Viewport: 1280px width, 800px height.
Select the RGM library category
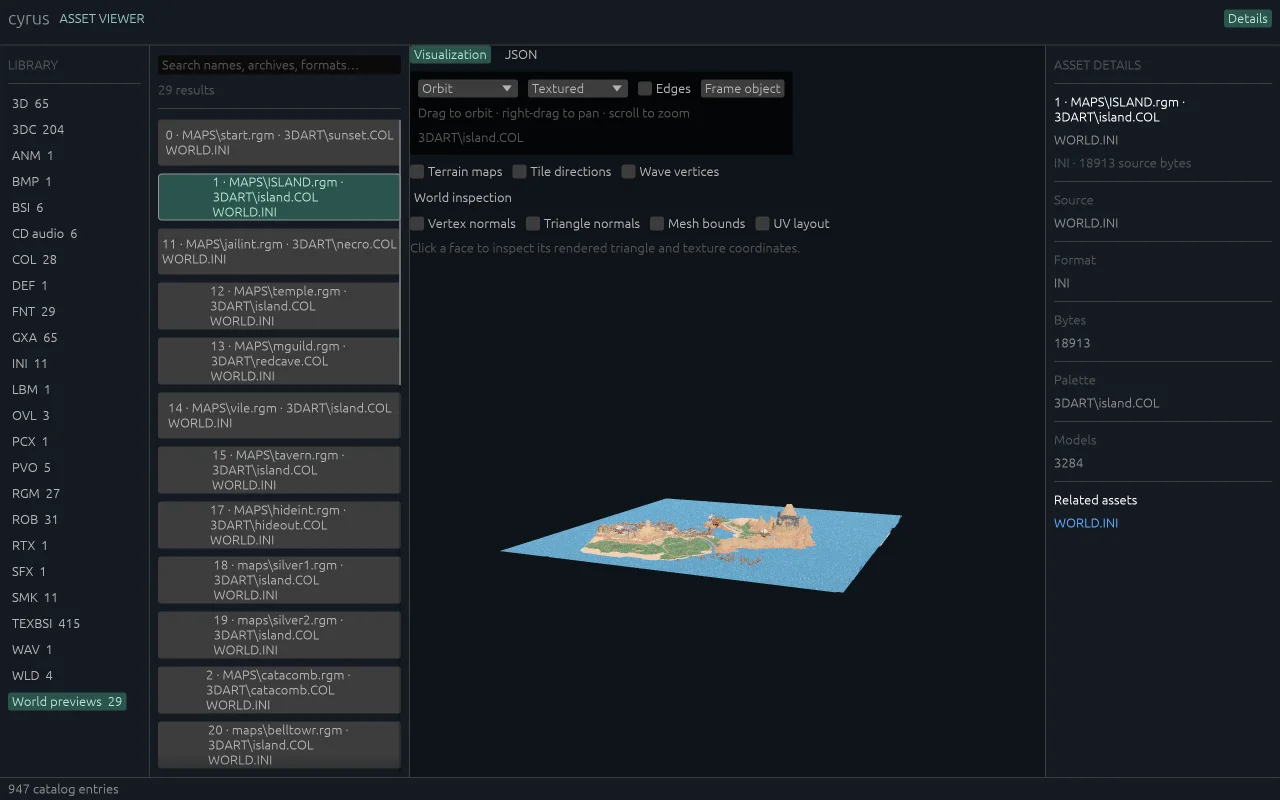36,494
